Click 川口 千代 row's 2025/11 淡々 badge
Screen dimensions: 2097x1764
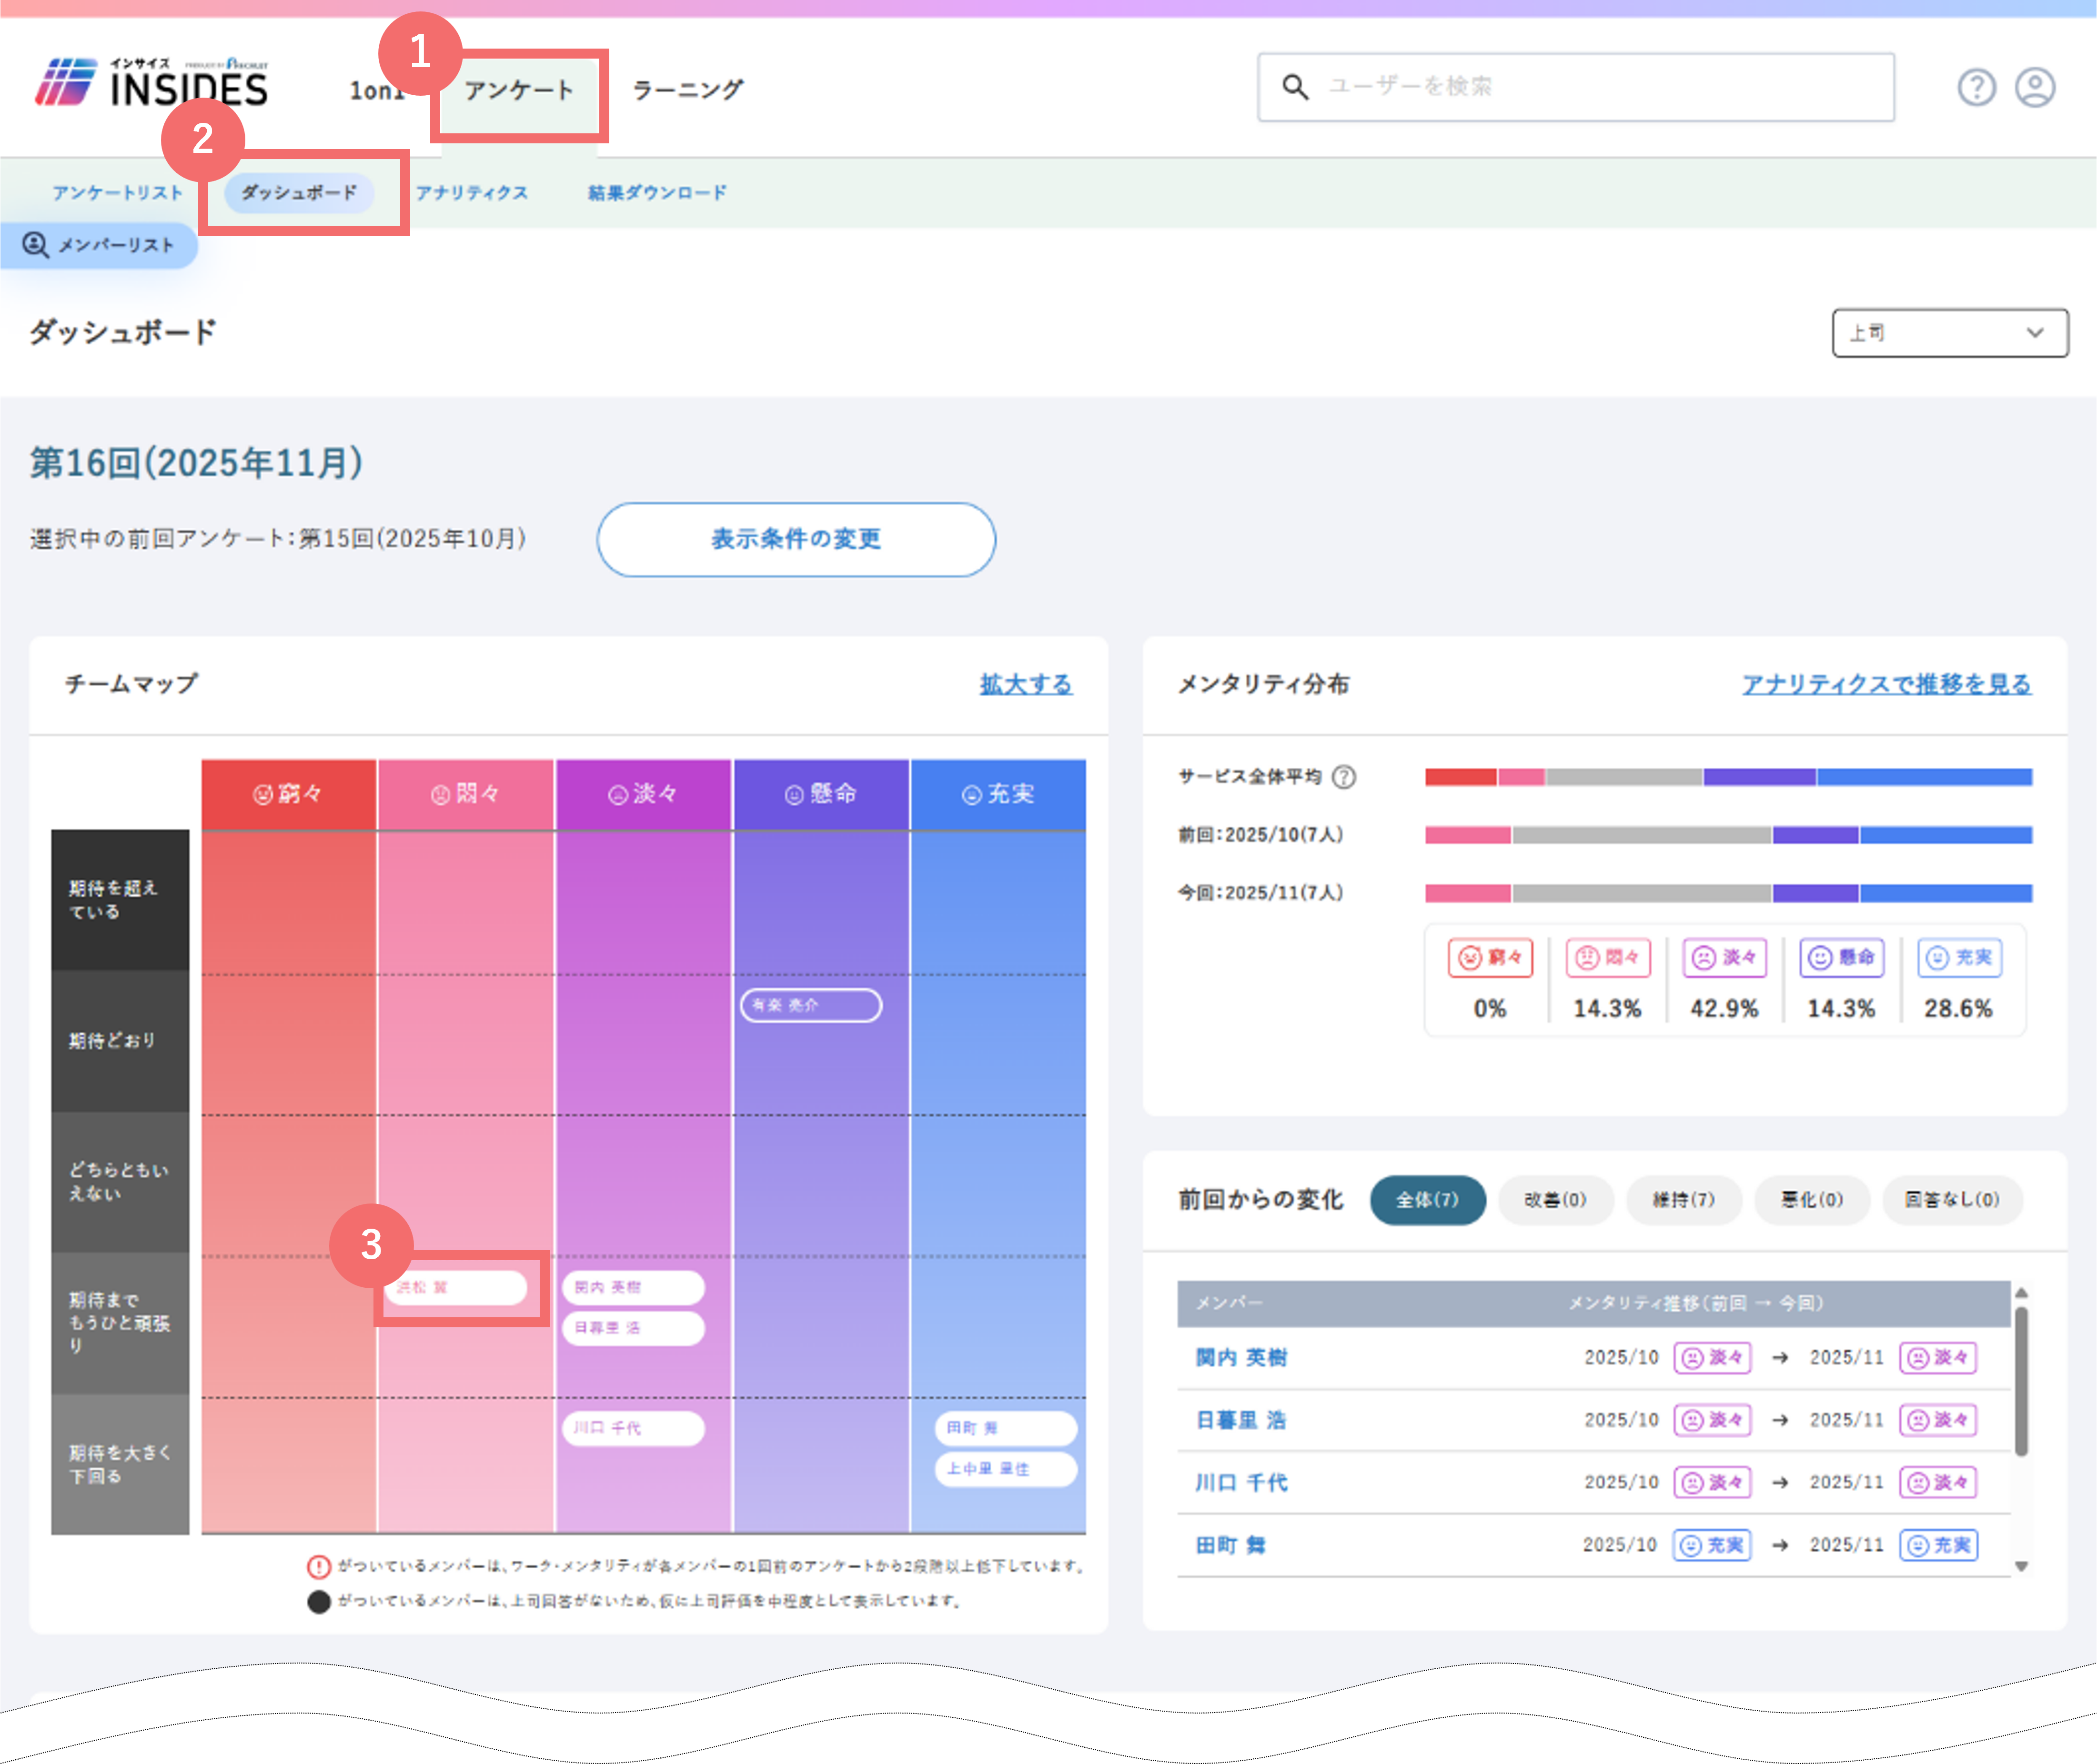1937,1482
